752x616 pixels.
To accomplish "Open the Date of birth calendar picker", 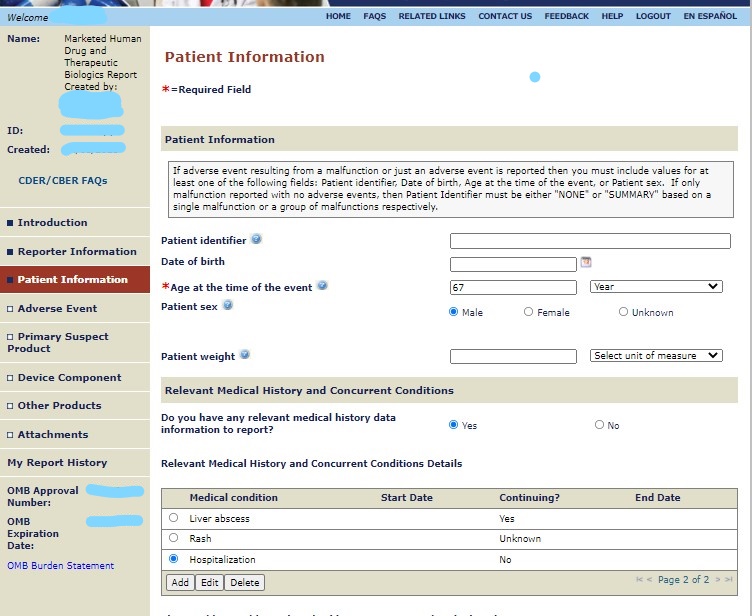I will click(586, 263).
